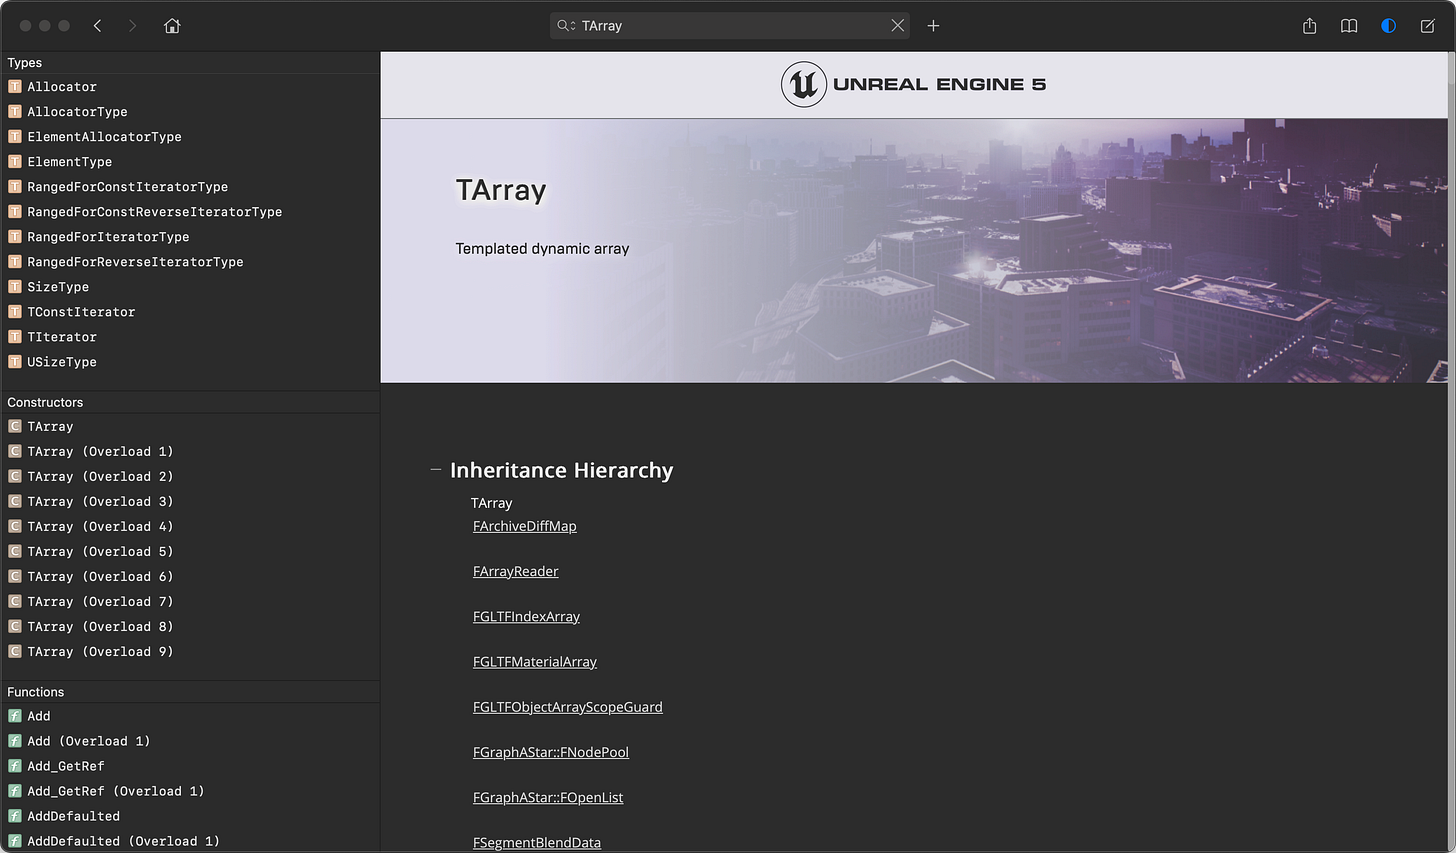1456x853 pixels.
Task: Open the FGLTFMaterialArray link
Action: click(535, 662)
